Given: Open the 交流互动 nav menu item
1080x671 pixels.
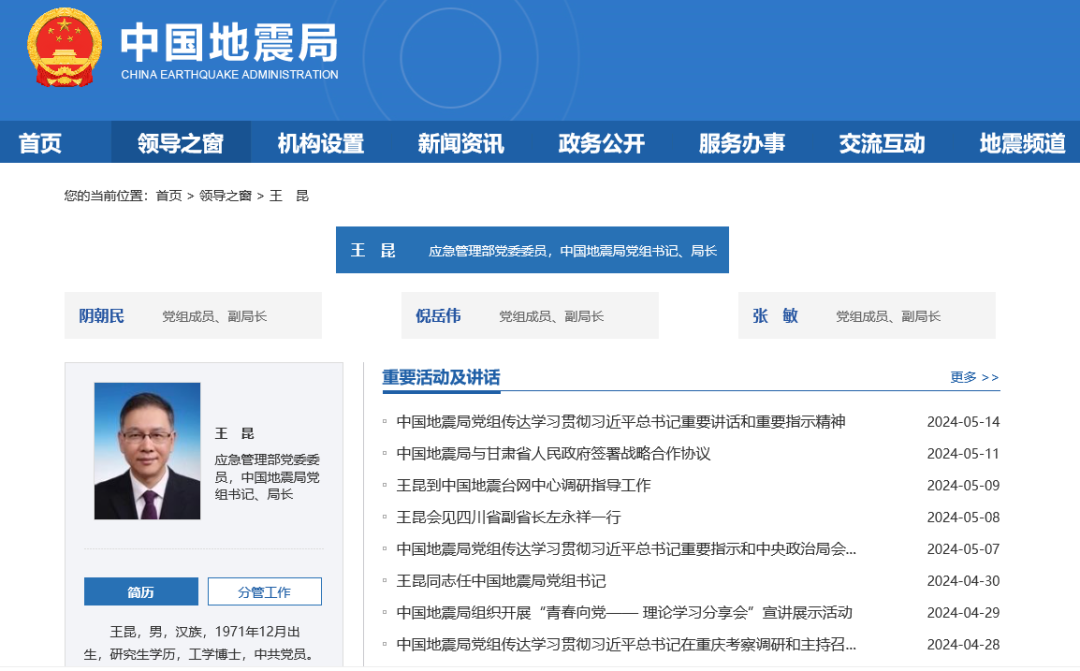Looking at the screenshot, I should click(x=882, y=143).
